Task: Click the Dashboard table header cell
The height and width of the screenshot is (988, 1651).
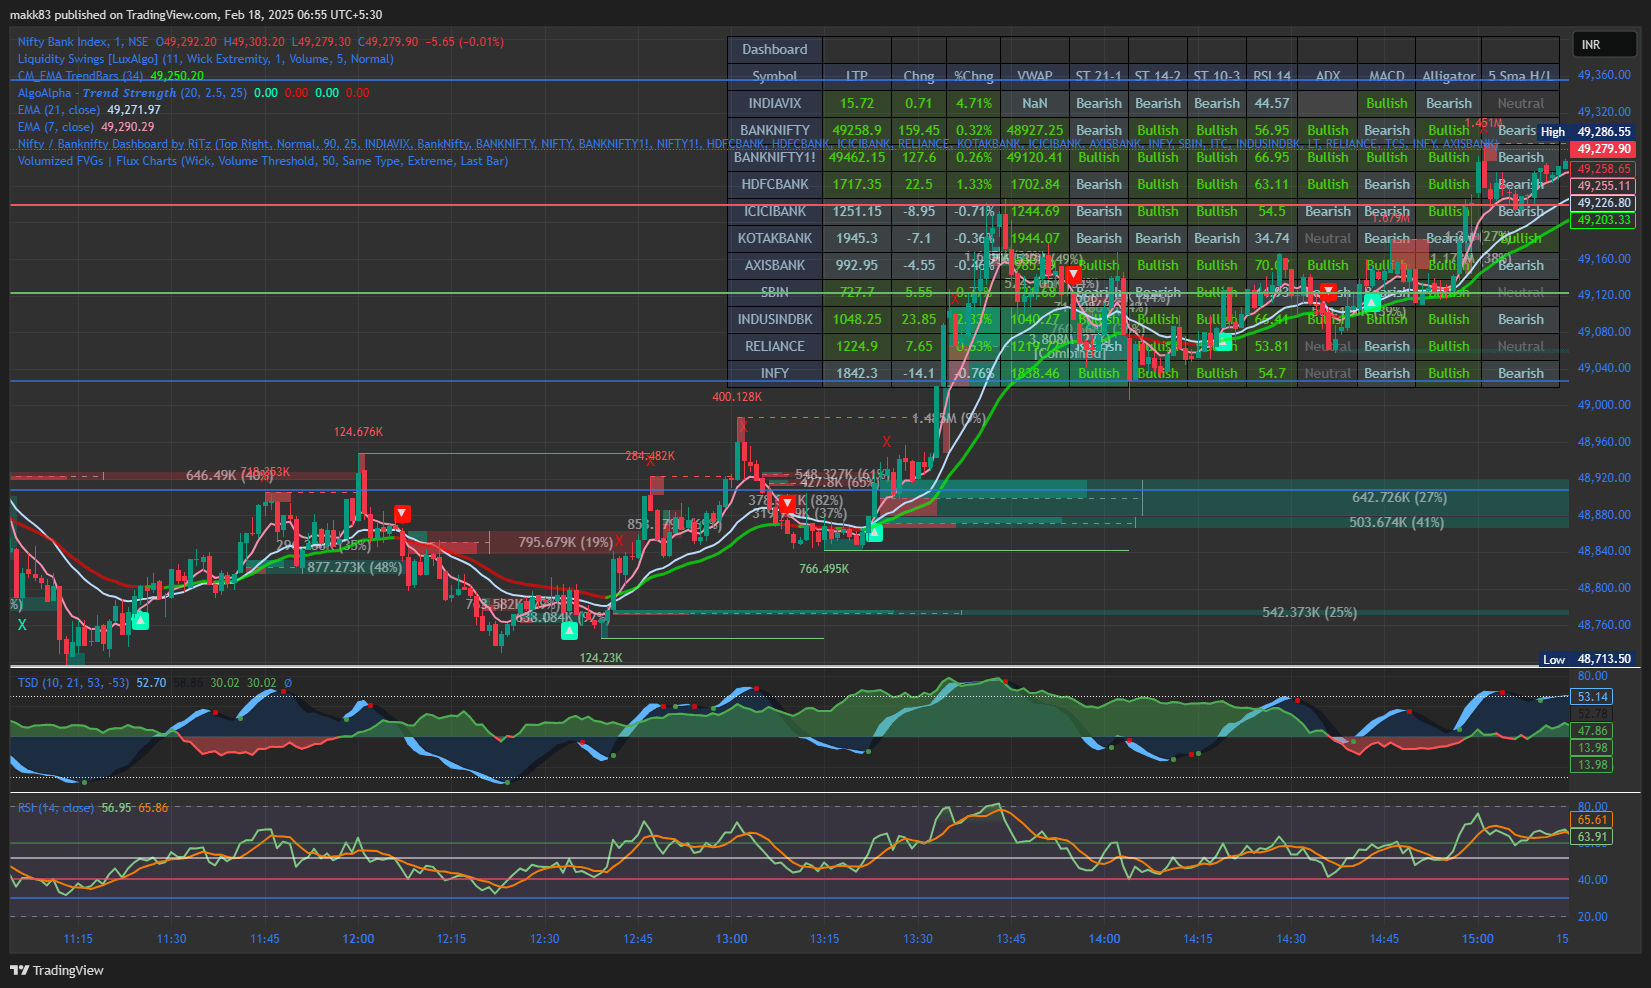Action: pos(774,50)
